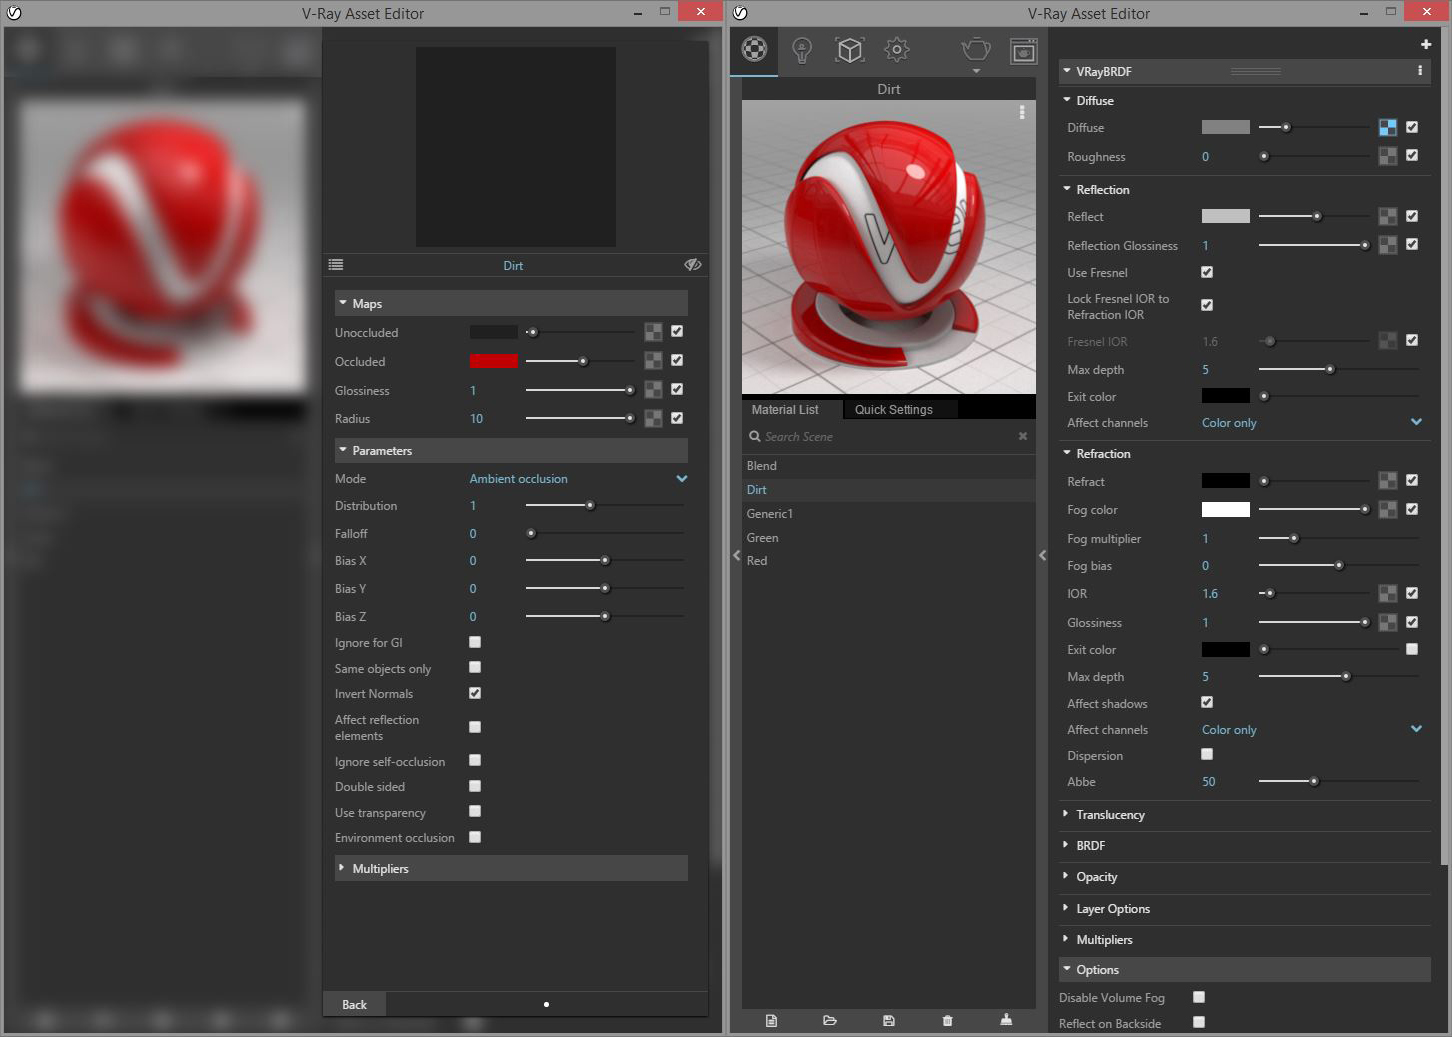Click the list icon beside Dirt title

pos(336,265)
